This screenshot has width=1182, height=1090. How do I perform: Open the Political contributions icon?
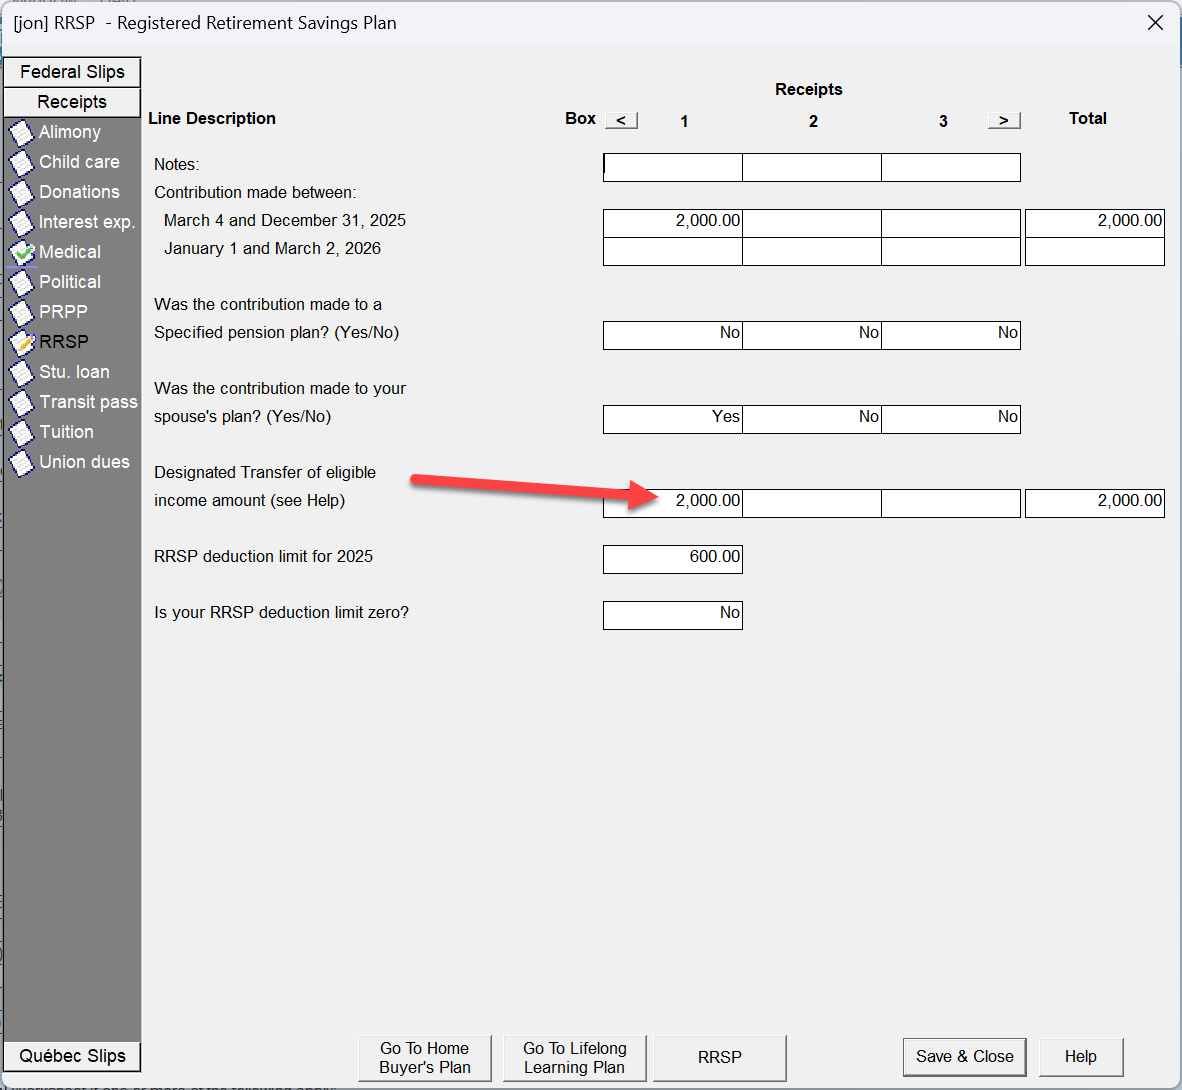click(21, 282)
